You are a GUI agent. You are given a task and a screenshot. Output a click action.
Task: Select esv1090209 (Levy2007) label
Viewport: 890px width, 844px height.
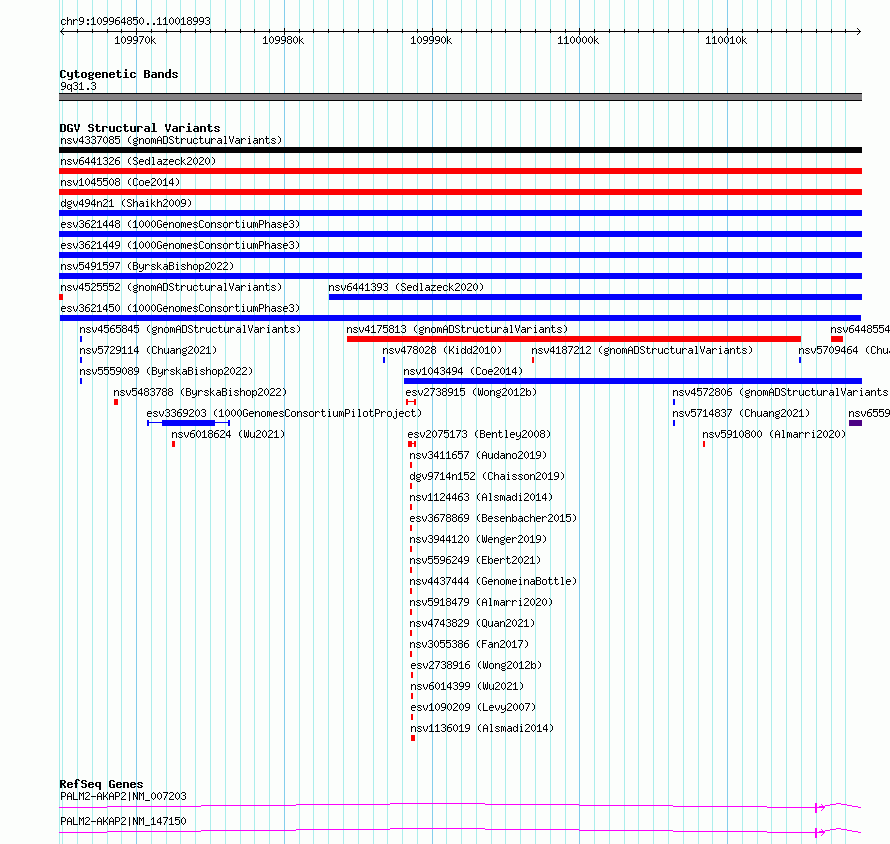tap(473, 707)
